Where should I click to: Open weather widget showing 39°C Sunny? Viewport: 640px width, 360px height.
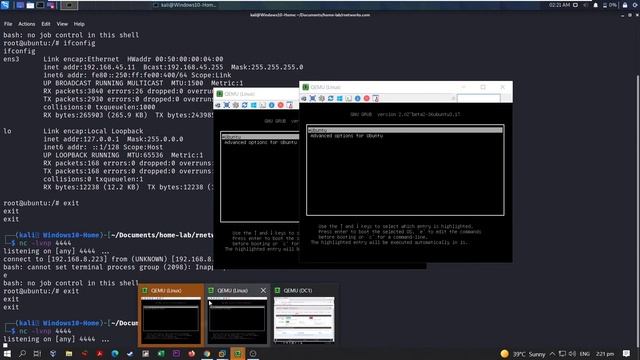point(523,354)
